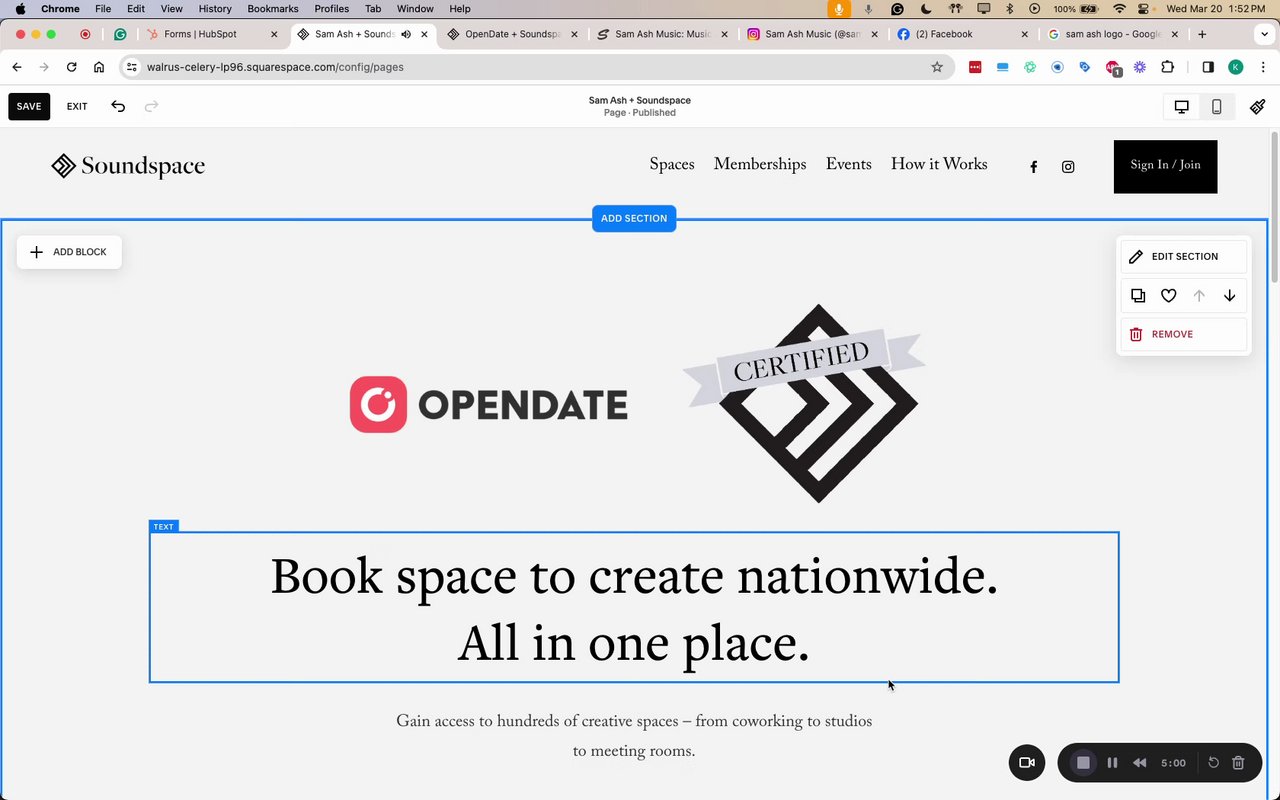Open the site styles paintbrush

click(1258, 107)
